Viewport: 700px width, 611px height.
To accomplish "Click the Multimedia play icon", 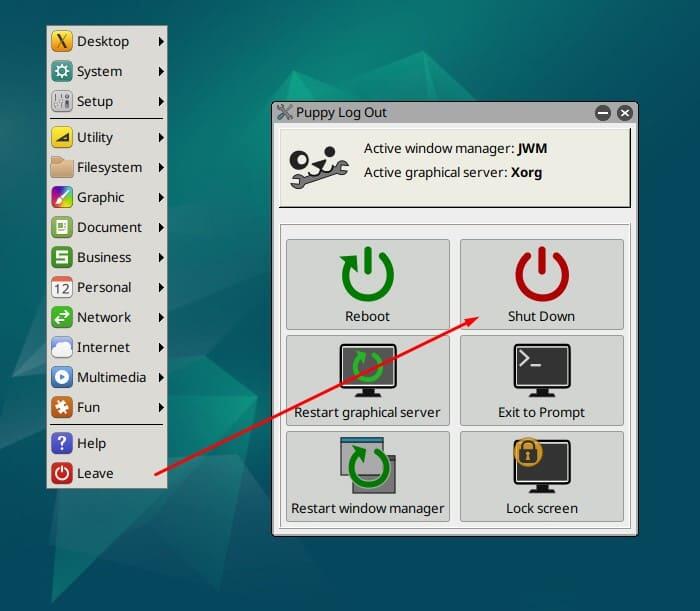I will click(x=62, y=377).
